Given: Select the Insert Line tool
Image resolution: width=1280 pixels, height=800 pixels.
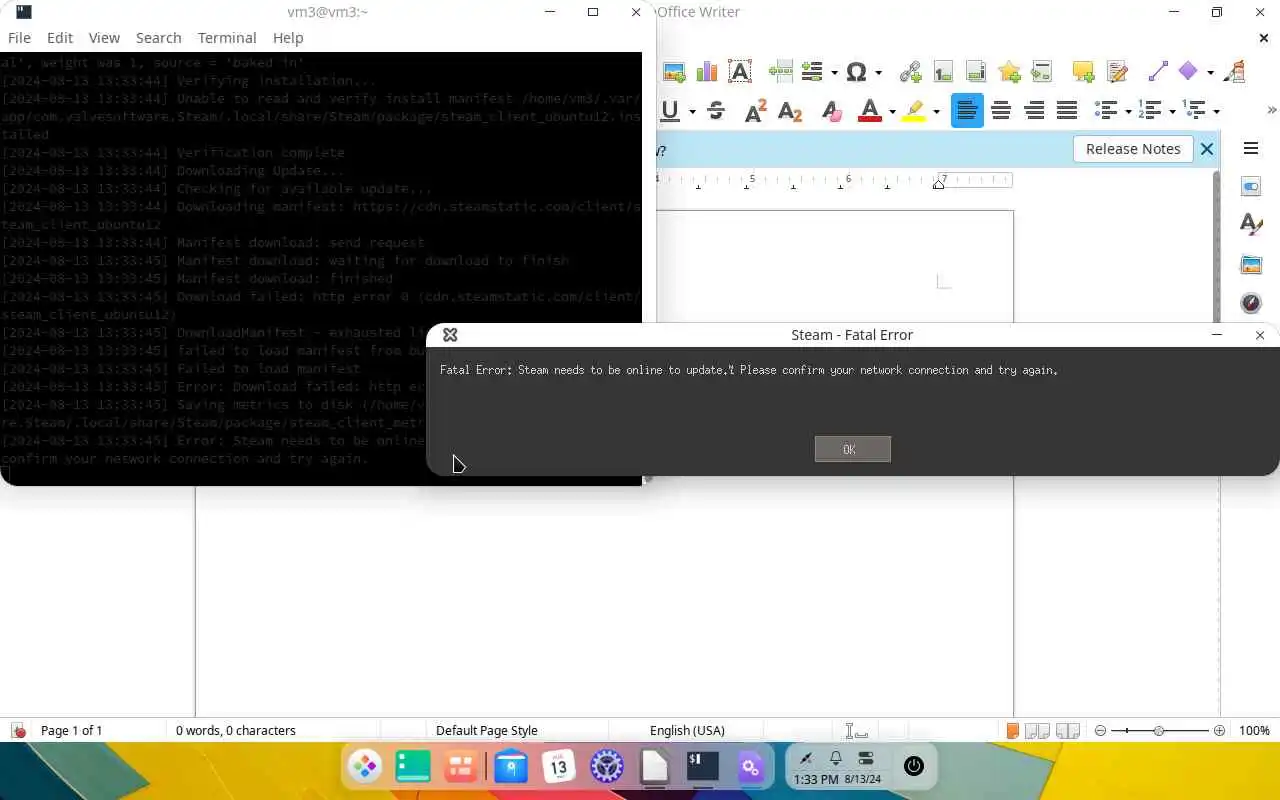Looking at the screenshot, I should click(1158, 72).
